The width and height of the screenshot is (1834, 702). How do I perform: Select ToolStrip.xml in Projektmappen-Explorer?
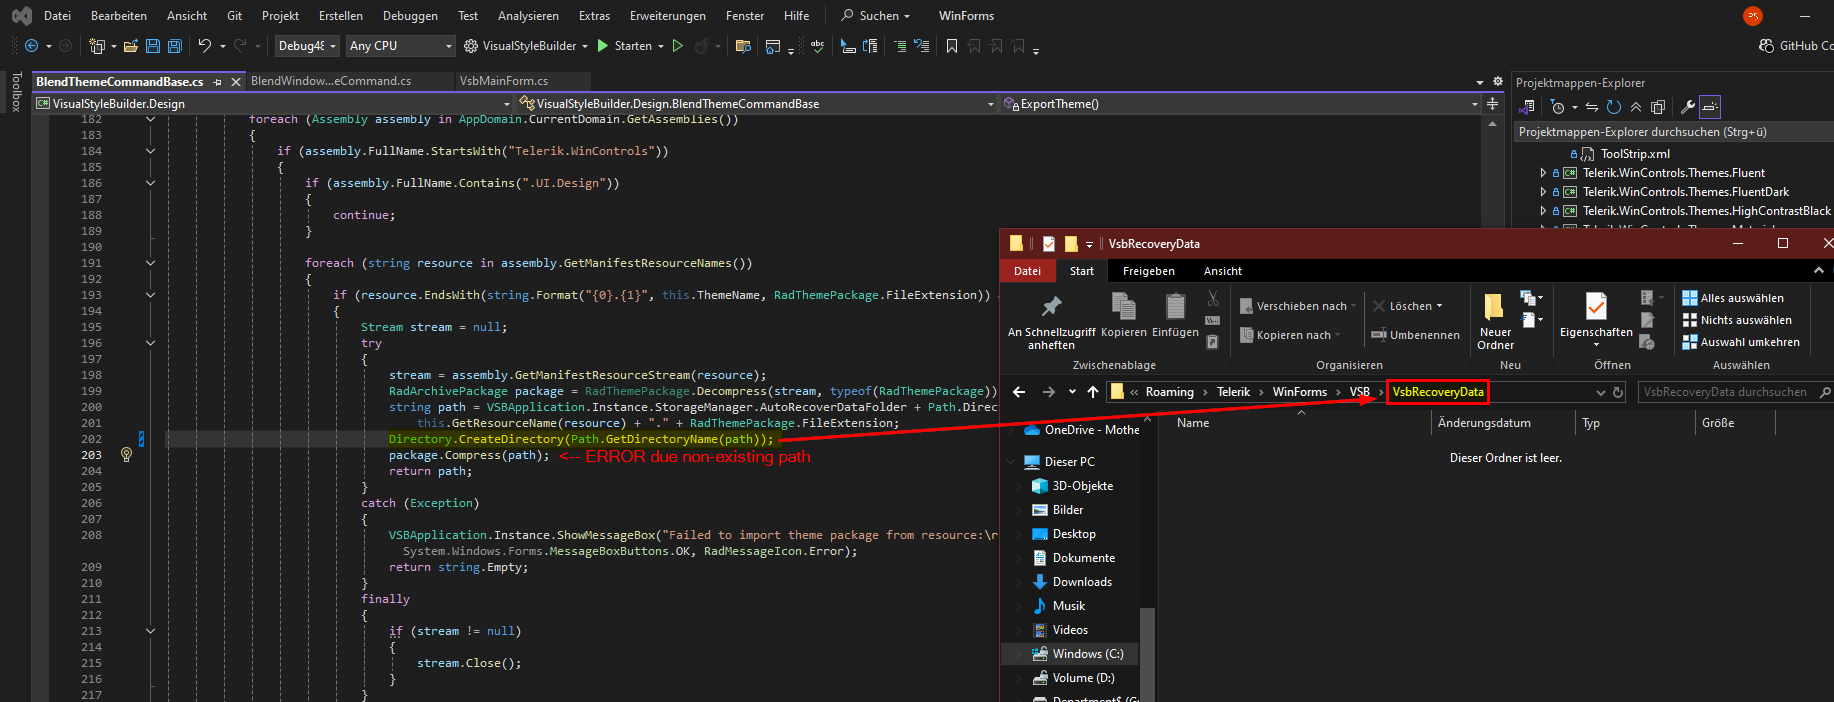click(x=1635, y=154)
